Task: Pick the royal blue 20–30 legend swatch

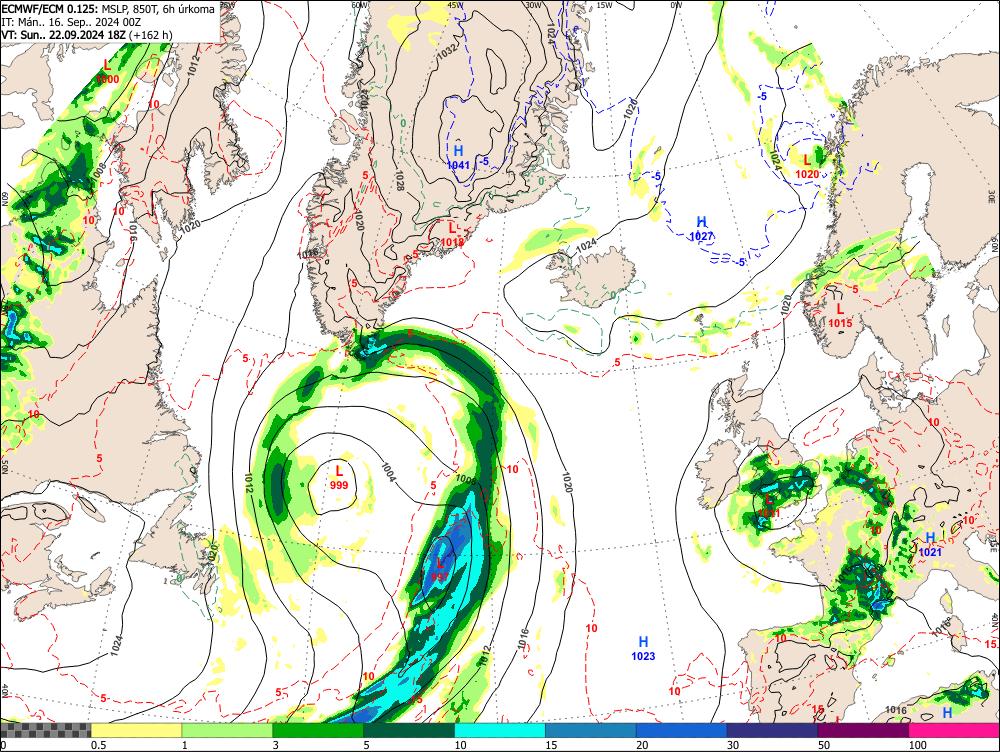Action: [681, 730]
